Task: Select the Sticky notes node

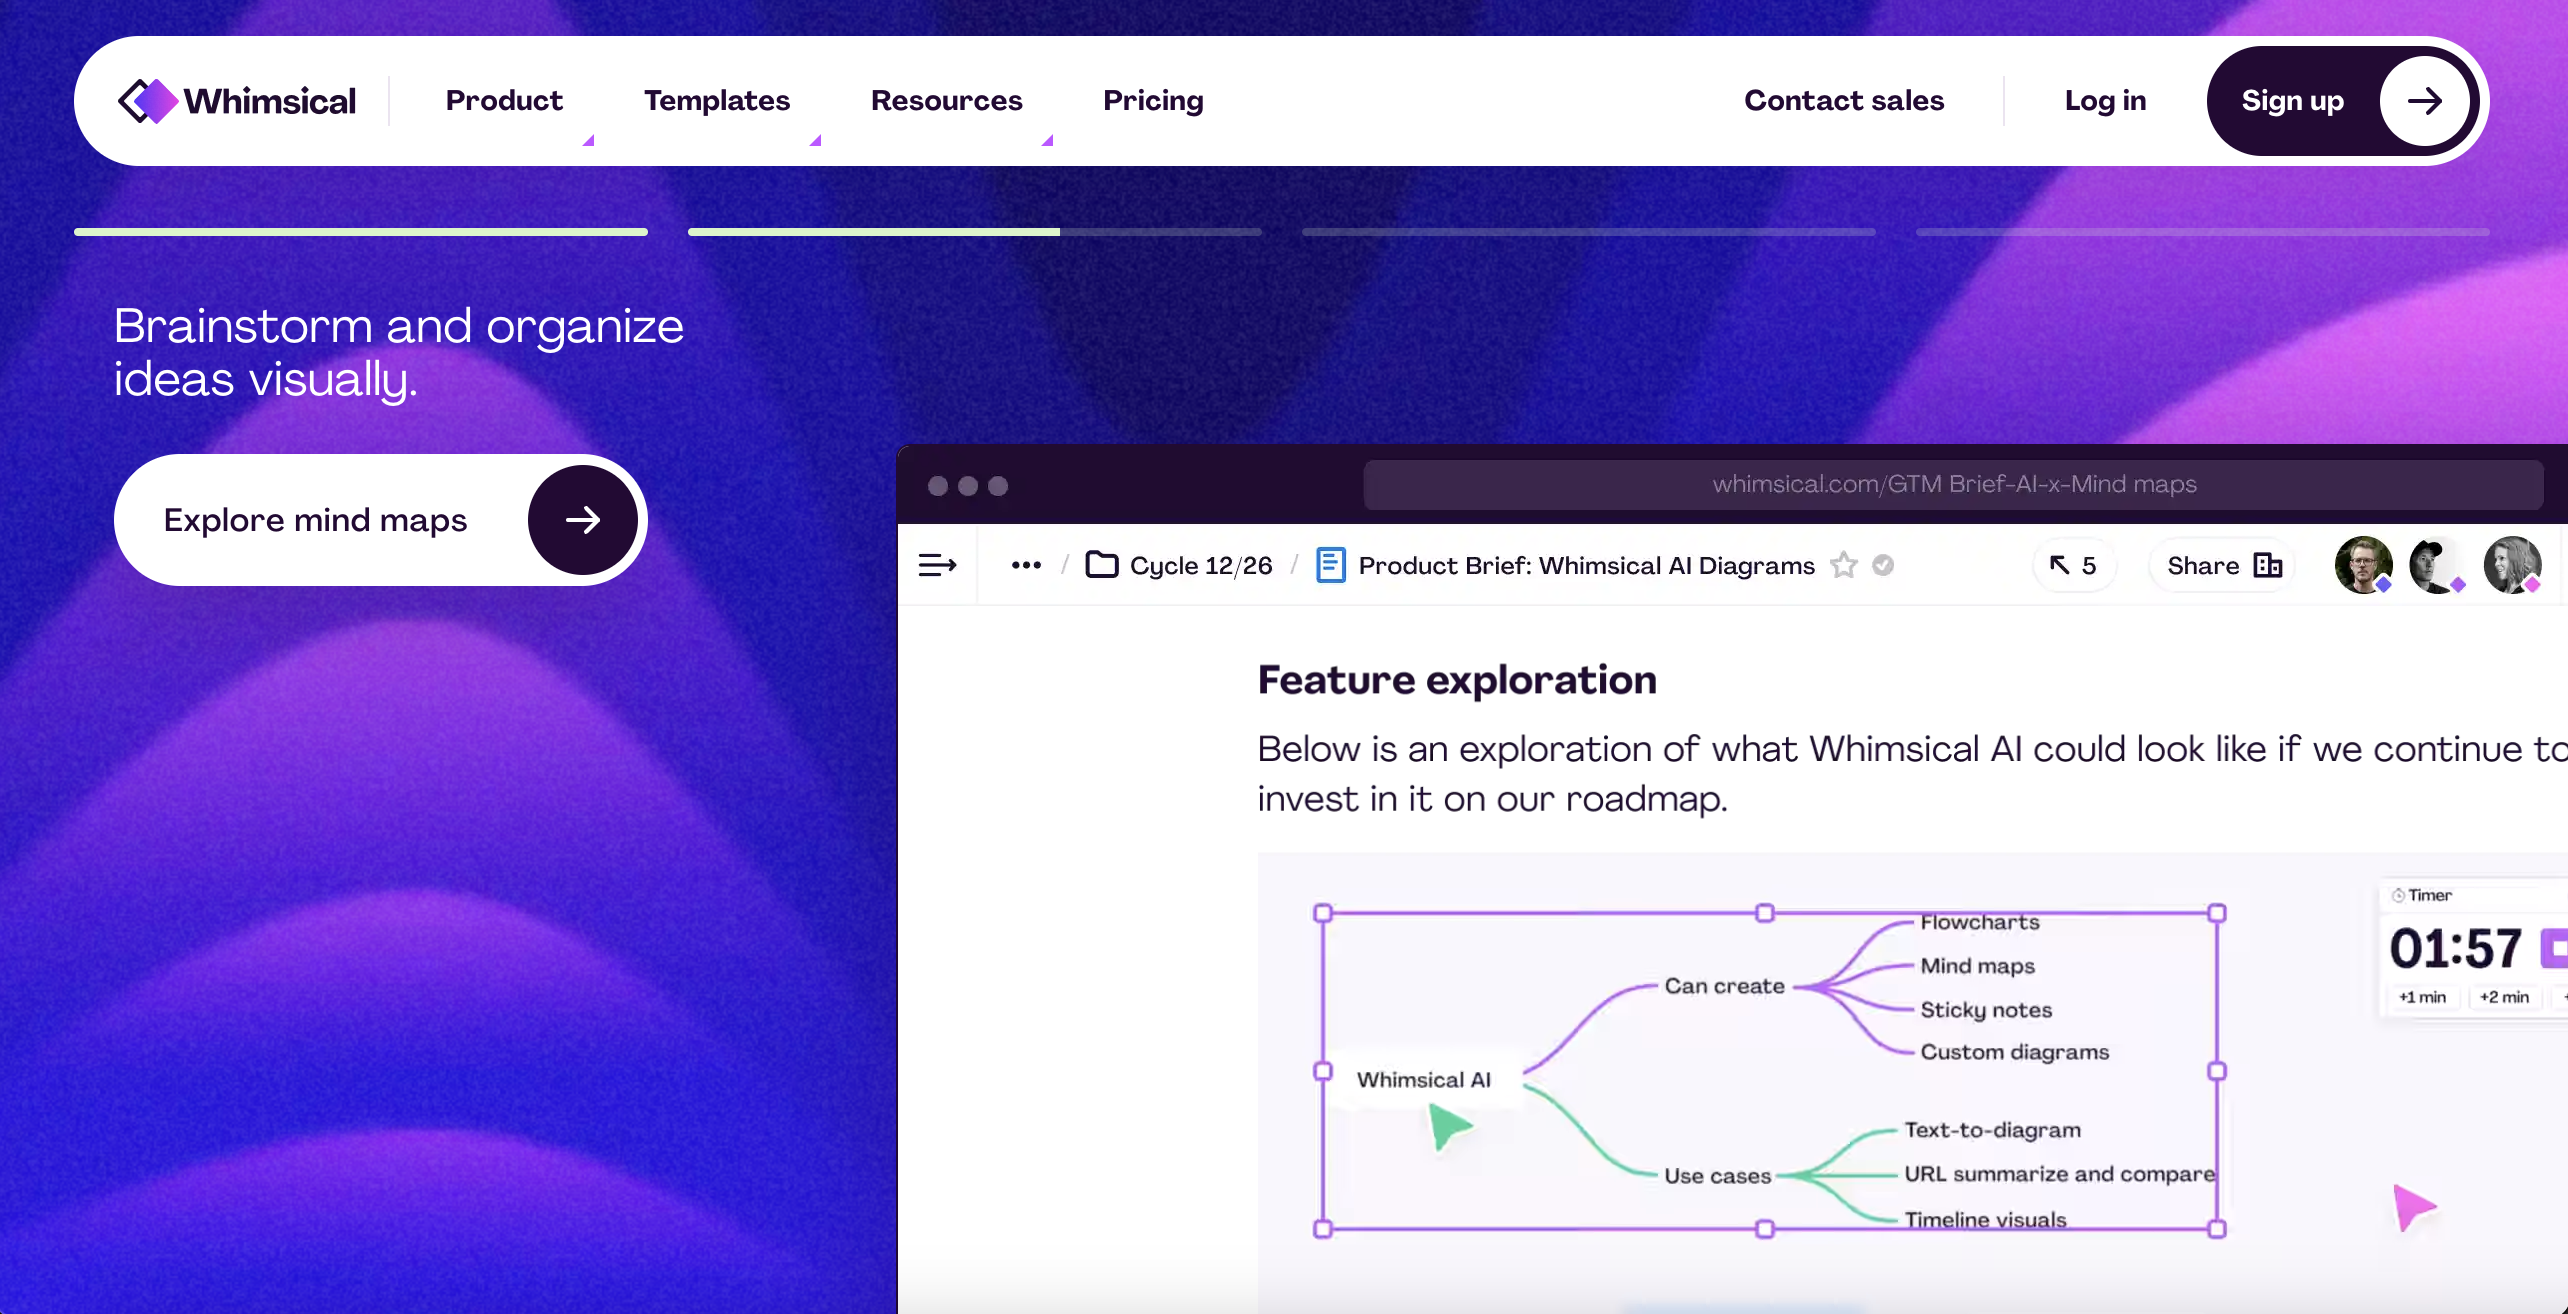Action: pos(1986,1010)
